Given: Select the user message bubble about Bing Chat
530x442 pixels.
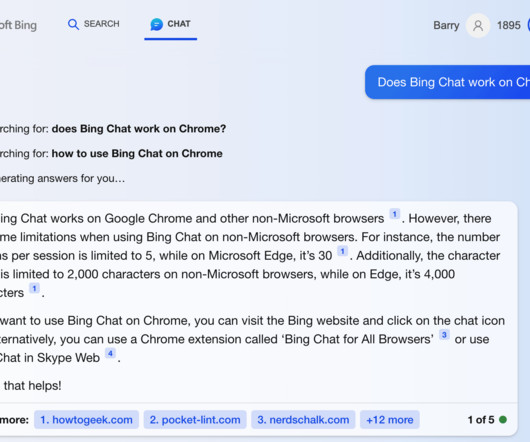Looking at the screenshot, I should coord(448,82).
